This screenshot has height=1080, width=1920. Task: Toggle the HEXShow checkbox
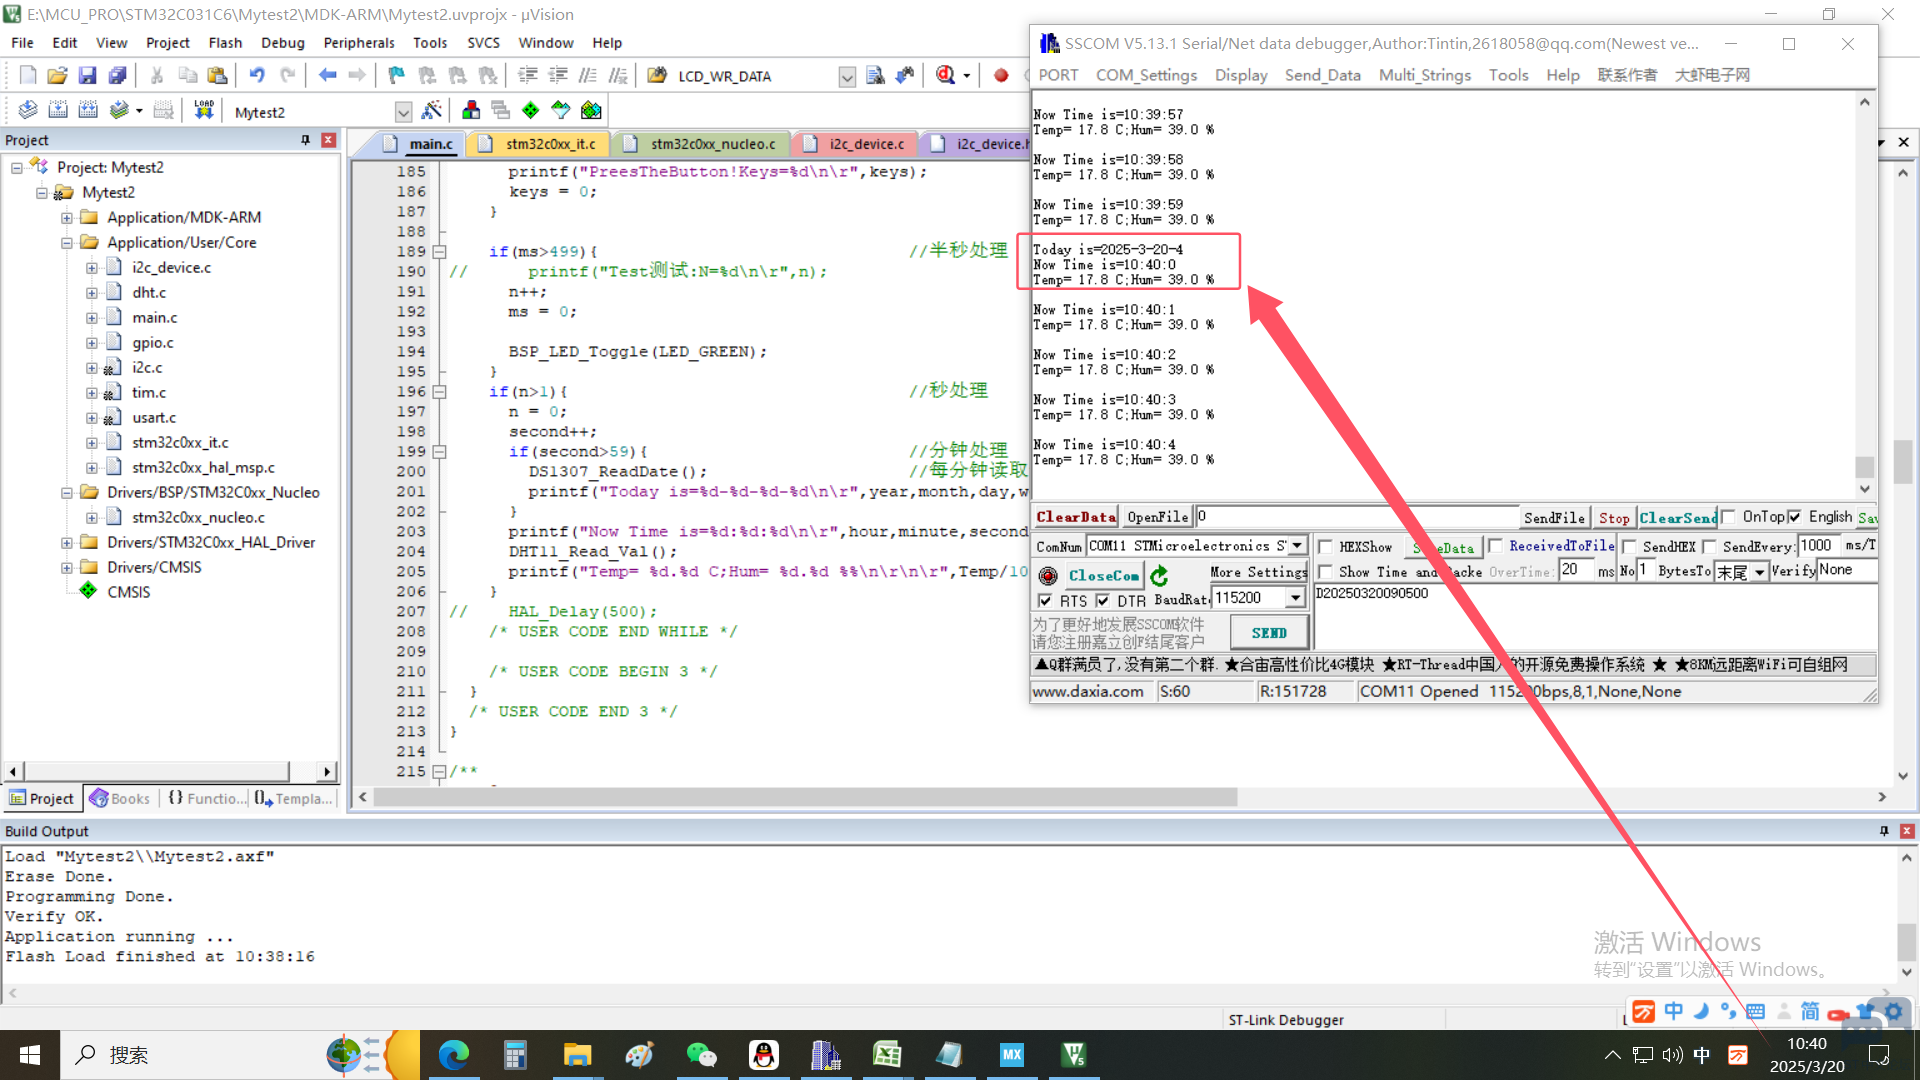coord(1325,547)
